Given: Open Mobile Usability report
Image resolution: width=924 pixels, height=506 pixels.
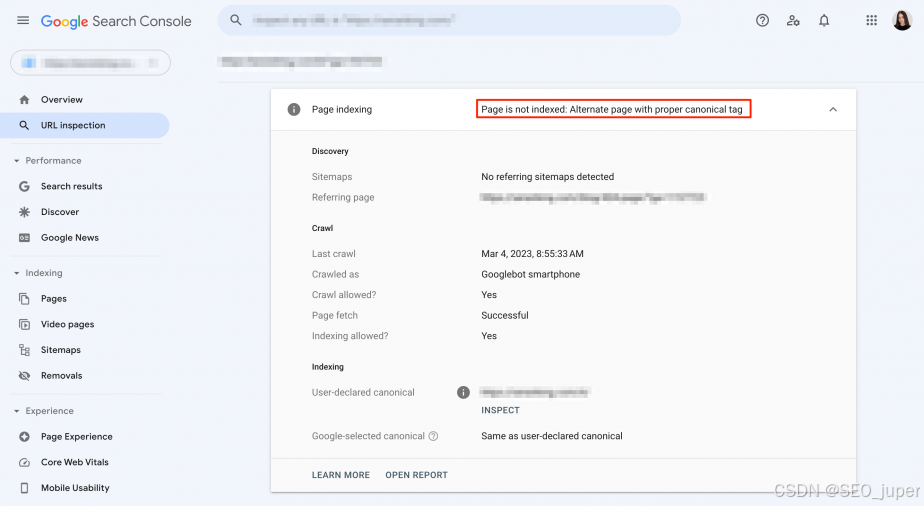Looking at the screenshot, I should (75, 488).
